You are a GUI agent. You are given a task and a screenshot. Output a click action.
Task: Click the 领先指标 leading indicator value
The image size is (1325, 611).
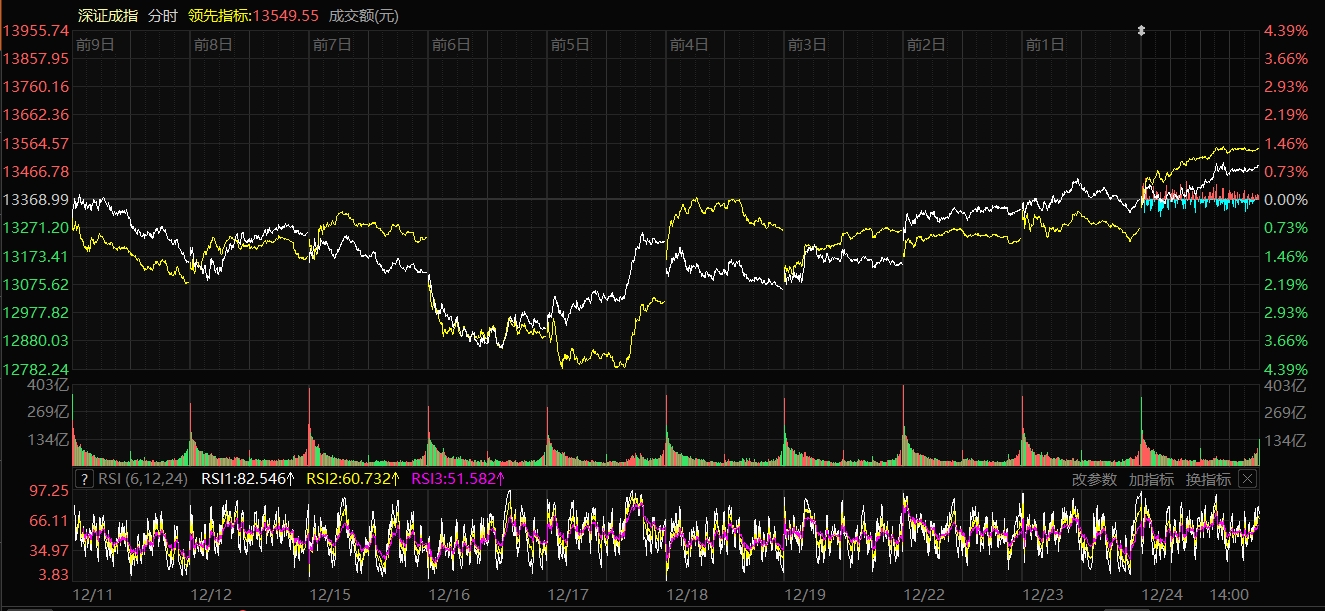click(x=253, y=15)
